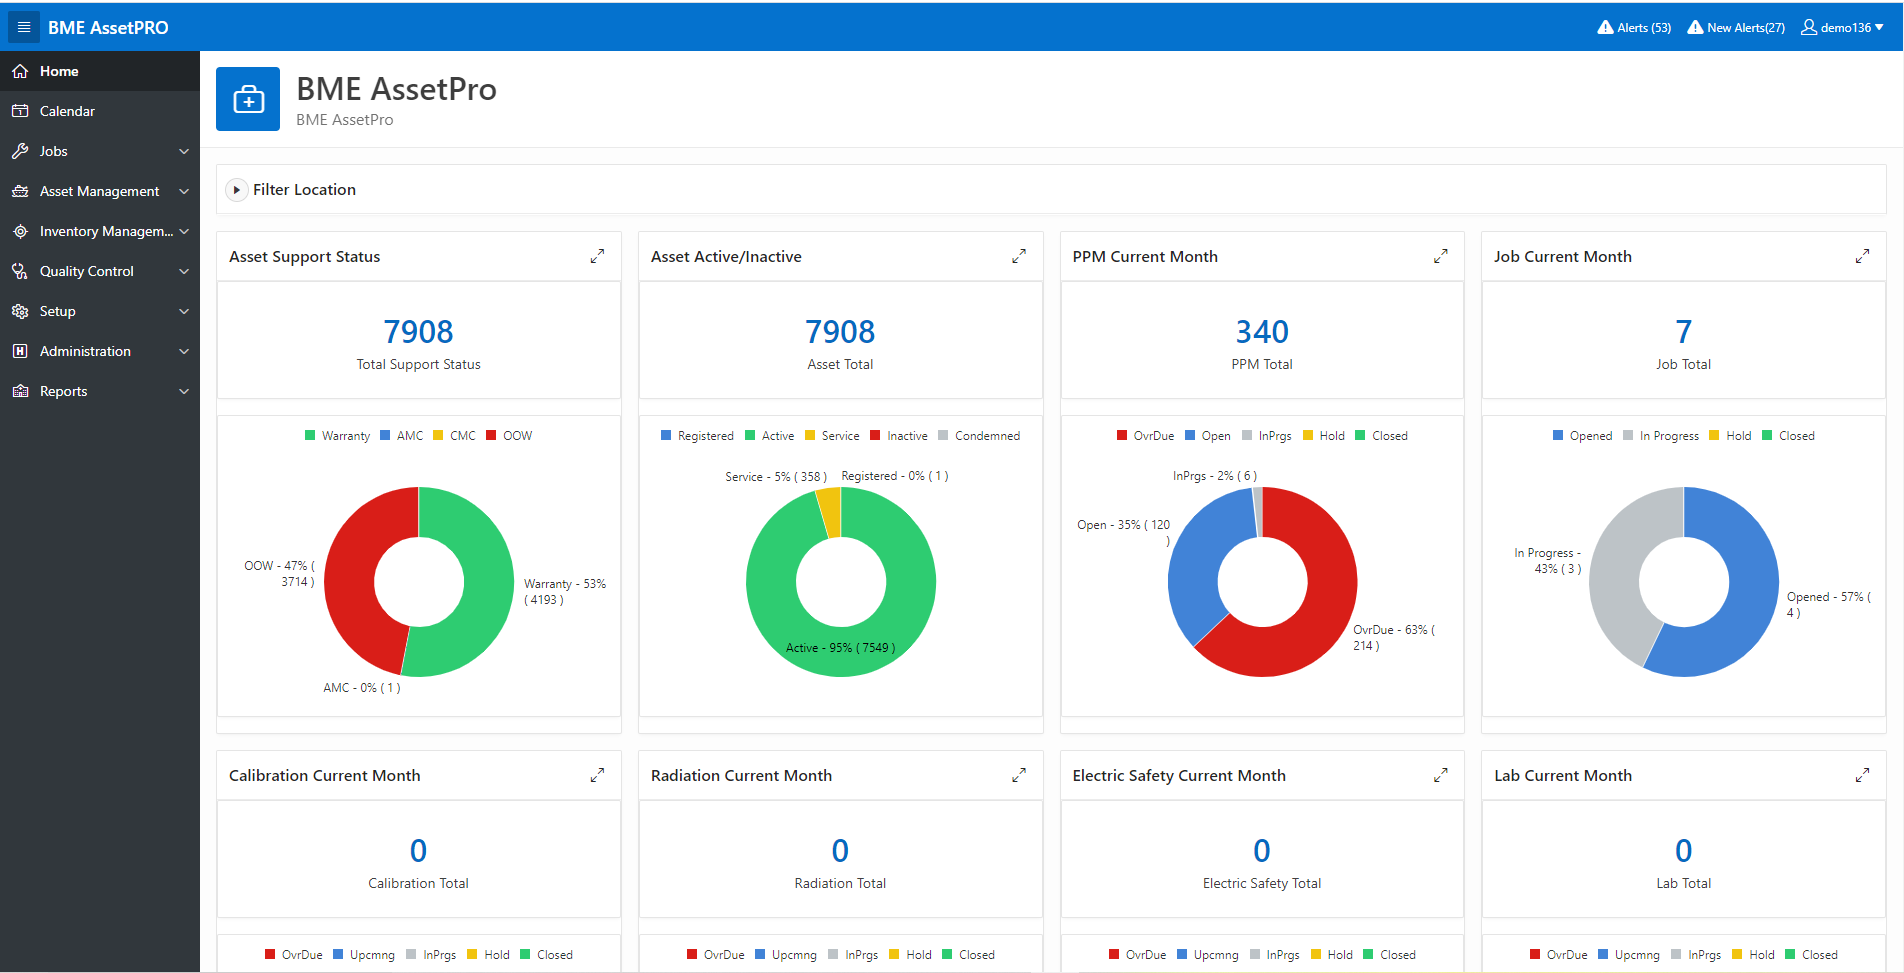Click the Calendar icon in sidebar
The height and width of the screenshot is (973, 1904).
[20, 111]
